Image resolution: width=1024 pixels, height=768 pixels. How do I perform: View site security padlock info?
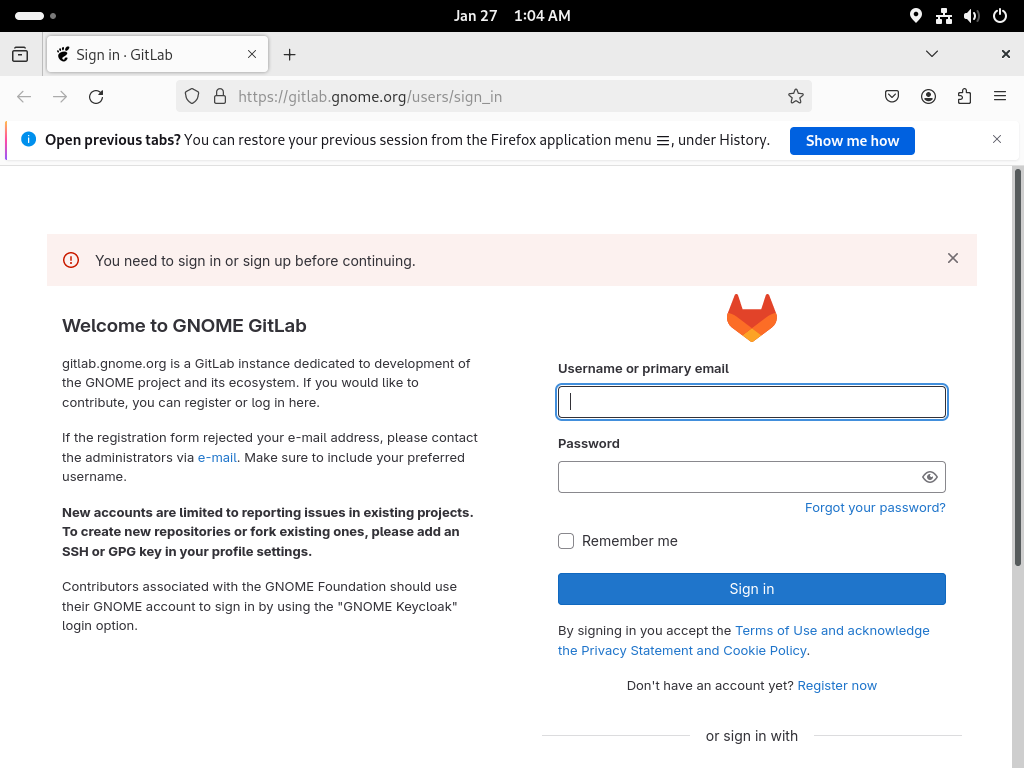(220, 97)
